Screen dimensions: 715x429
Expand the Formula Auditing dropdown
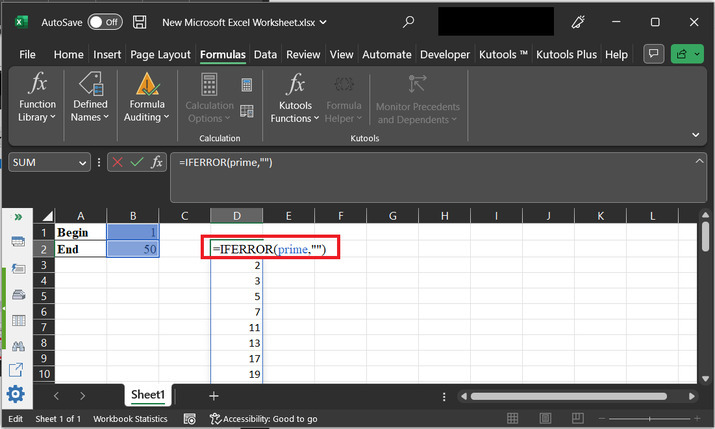[x=146, y=97]
